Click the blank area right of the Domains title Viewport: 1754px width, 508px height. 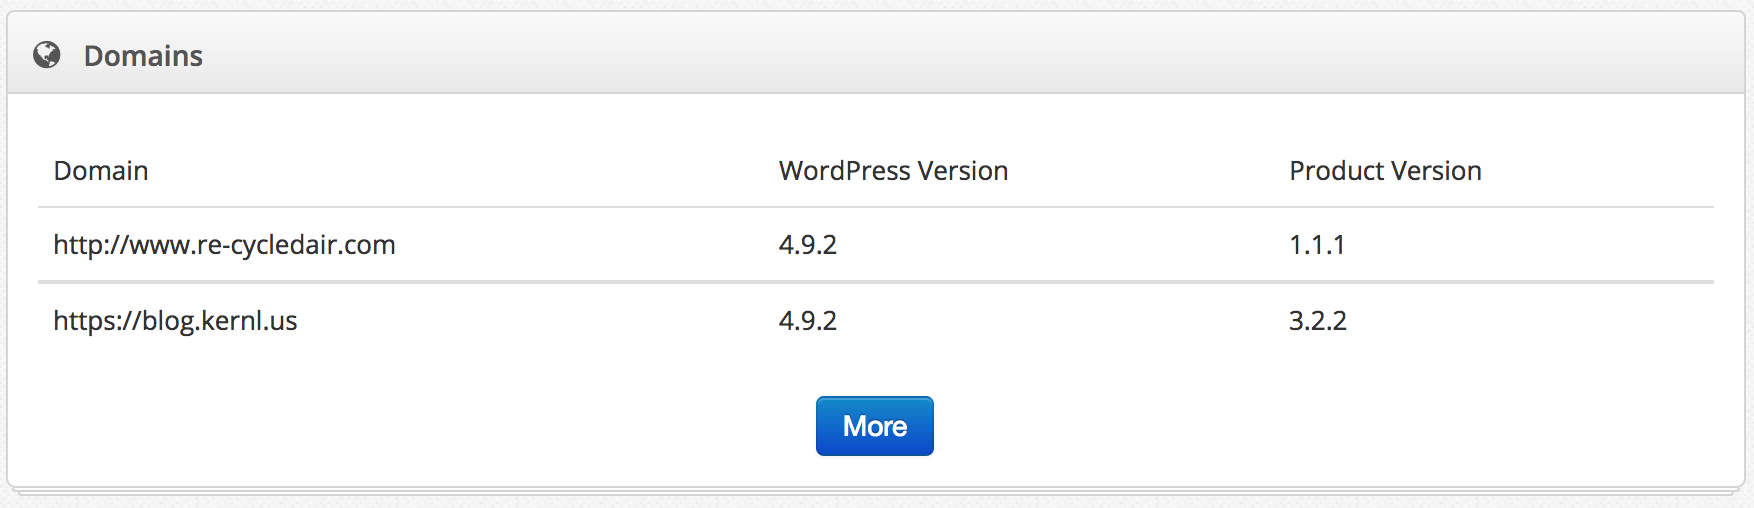900,56
